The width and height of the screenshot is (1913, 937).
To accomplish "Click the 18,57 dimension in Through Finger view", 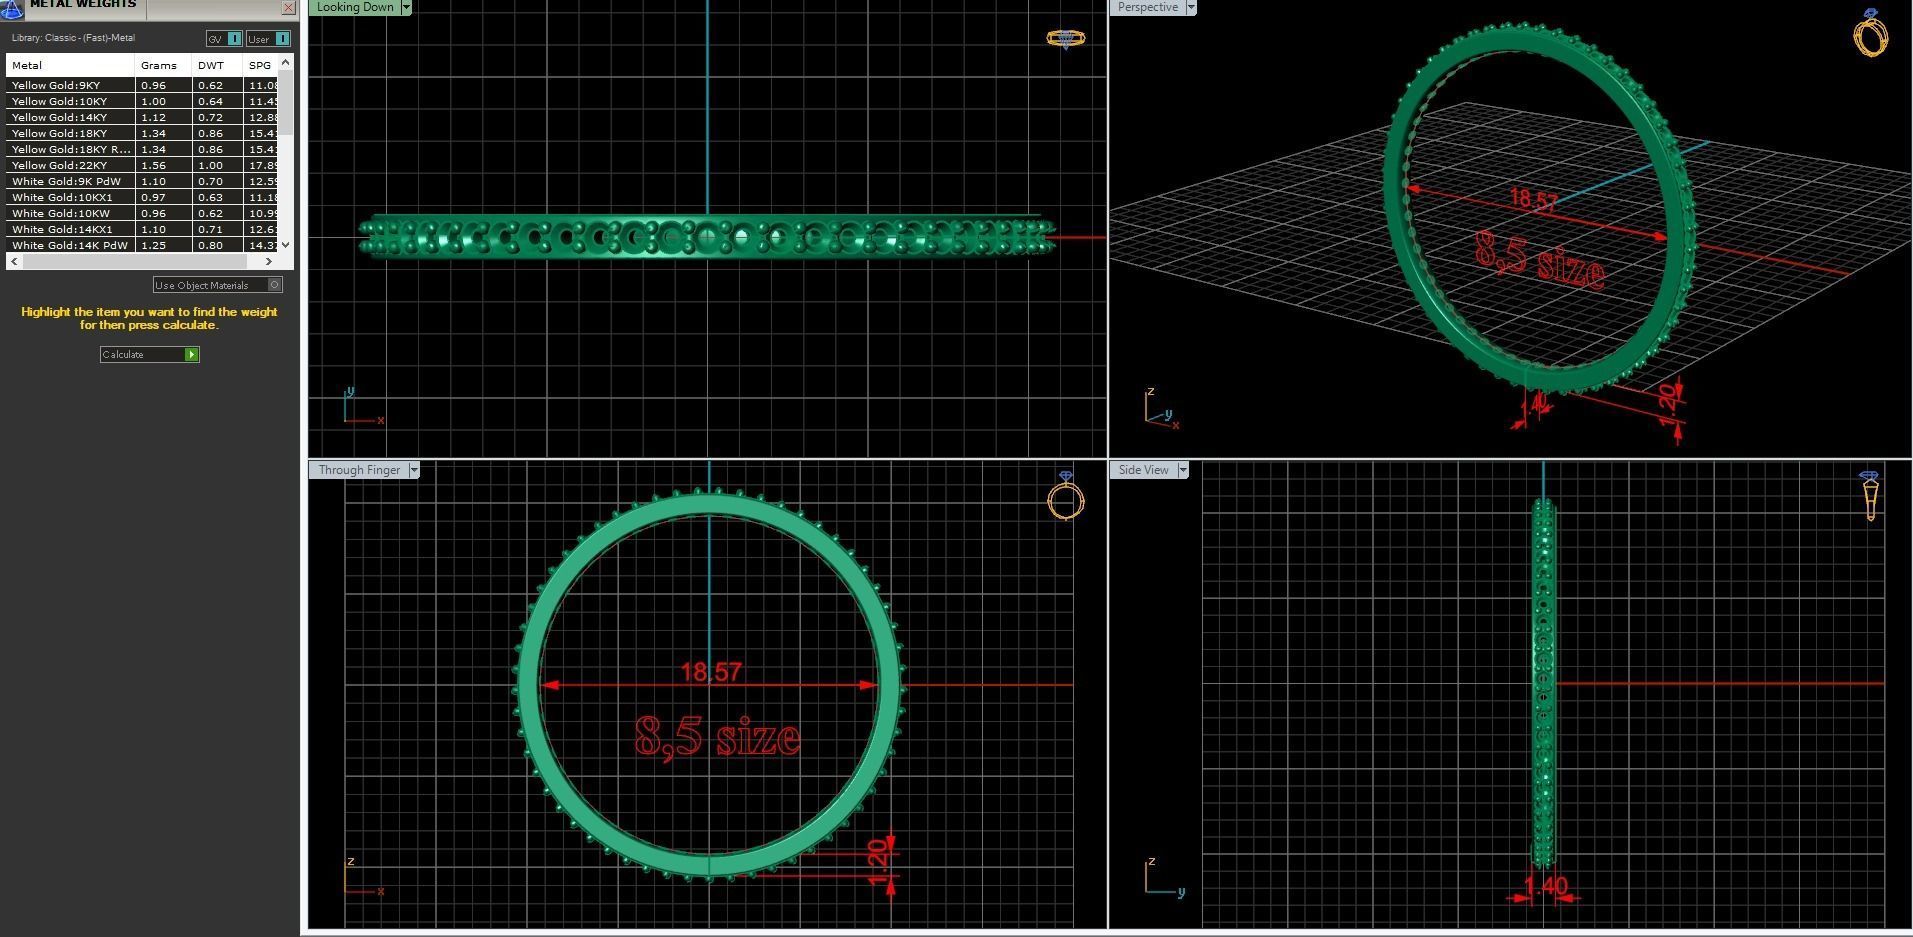I will coord(711,671).
